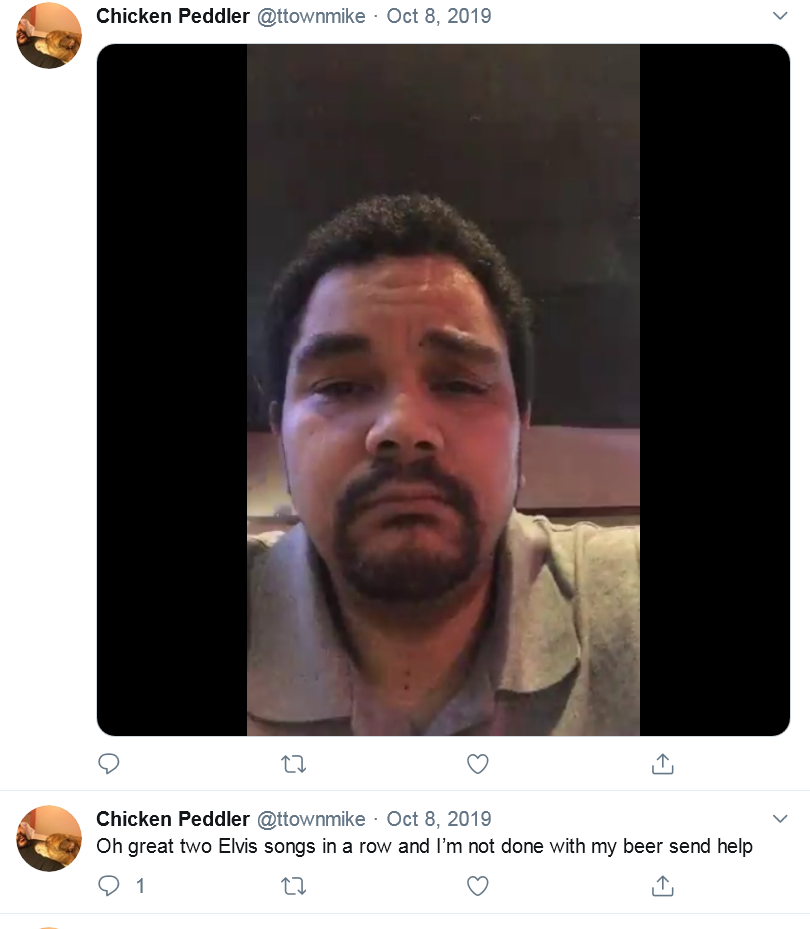Click the @ttownmike handle on first tweet

(x=311, y=16)
